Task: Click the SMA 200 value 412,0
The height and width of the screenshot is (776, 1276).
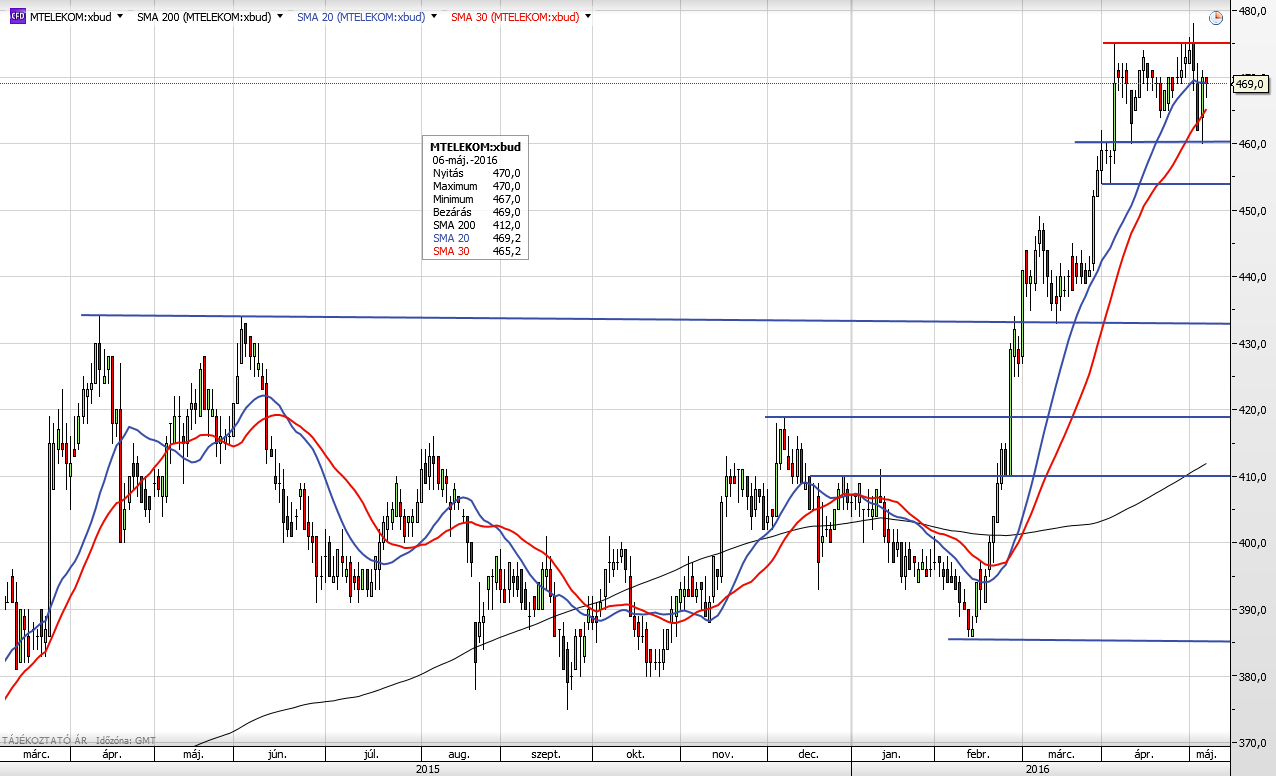Action: 506,225
